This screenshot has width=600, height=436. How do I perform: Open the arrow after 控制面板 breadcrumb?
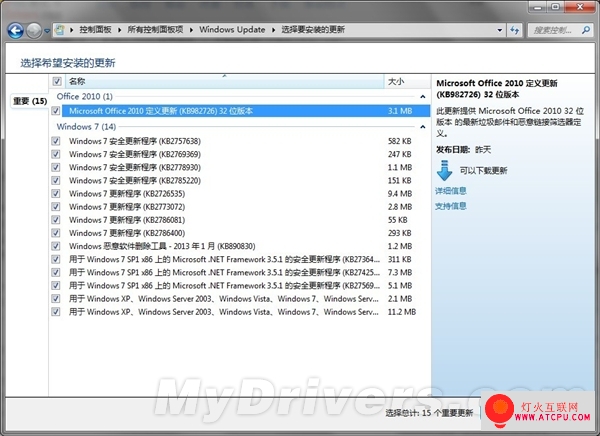tap(119, 30)
